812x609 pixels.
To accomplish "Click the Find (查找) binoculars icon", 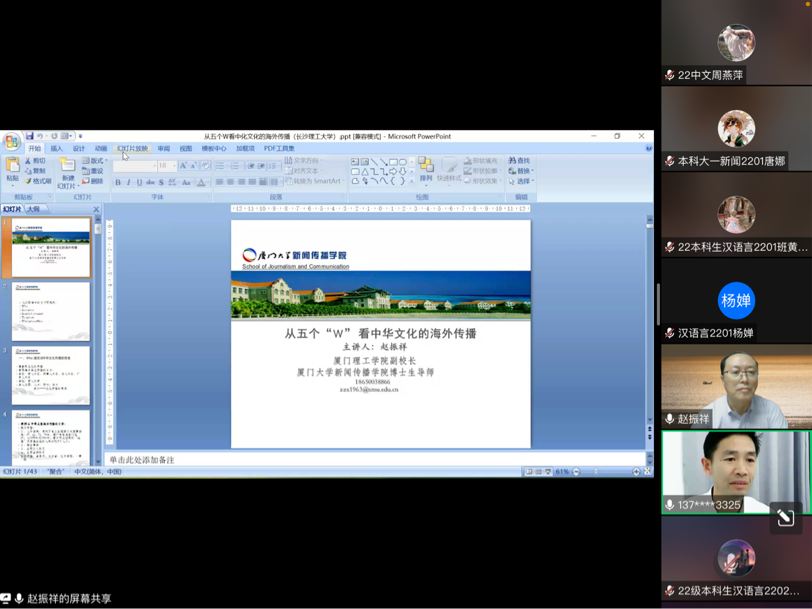I will tap(513, 160).
